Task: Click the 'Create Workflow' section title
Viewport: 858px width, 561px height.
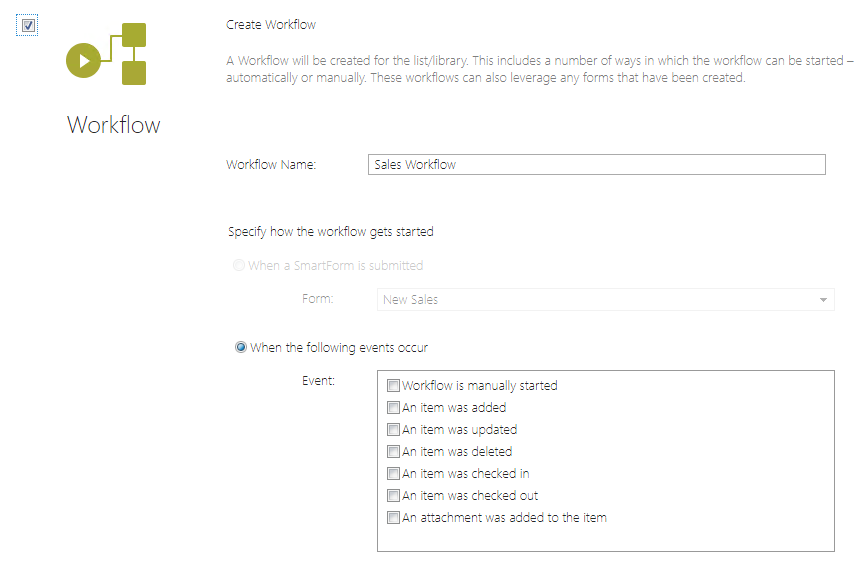Action: (x=271, y=24)
